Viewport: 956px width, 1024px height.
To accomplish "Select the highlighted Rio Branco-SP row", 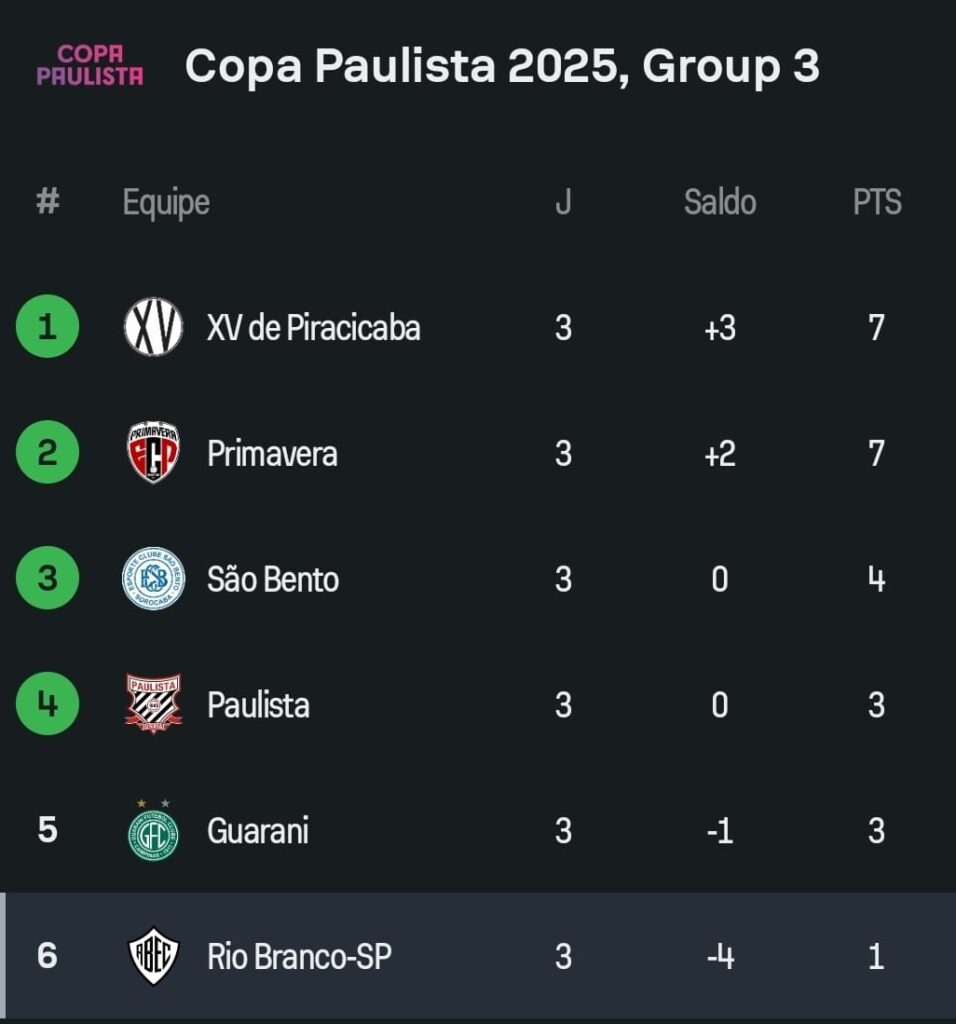I will pos(478,955).
